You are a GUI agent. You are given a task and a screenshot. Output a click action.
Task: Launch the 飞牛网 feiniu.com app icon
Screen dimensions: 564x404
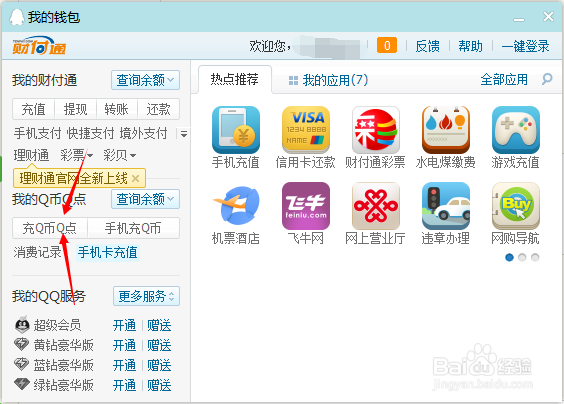pyautogui.click(x=306, y=206)
